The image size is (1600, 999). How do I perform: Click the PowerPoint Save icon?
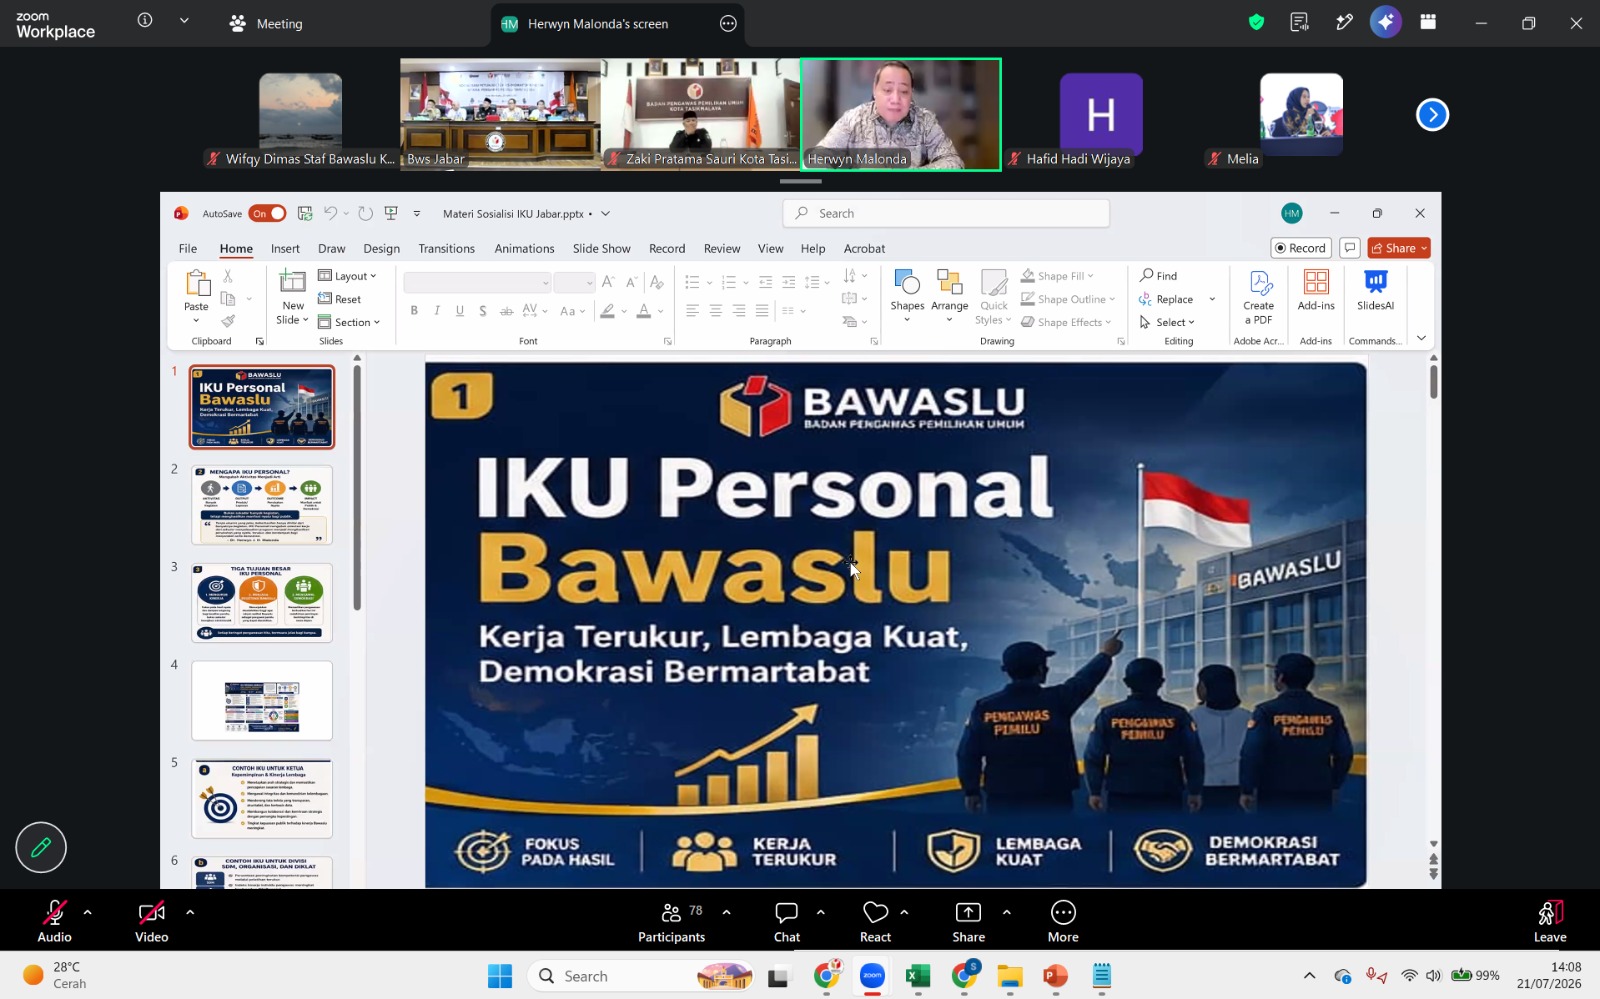(x=305, y=213)
